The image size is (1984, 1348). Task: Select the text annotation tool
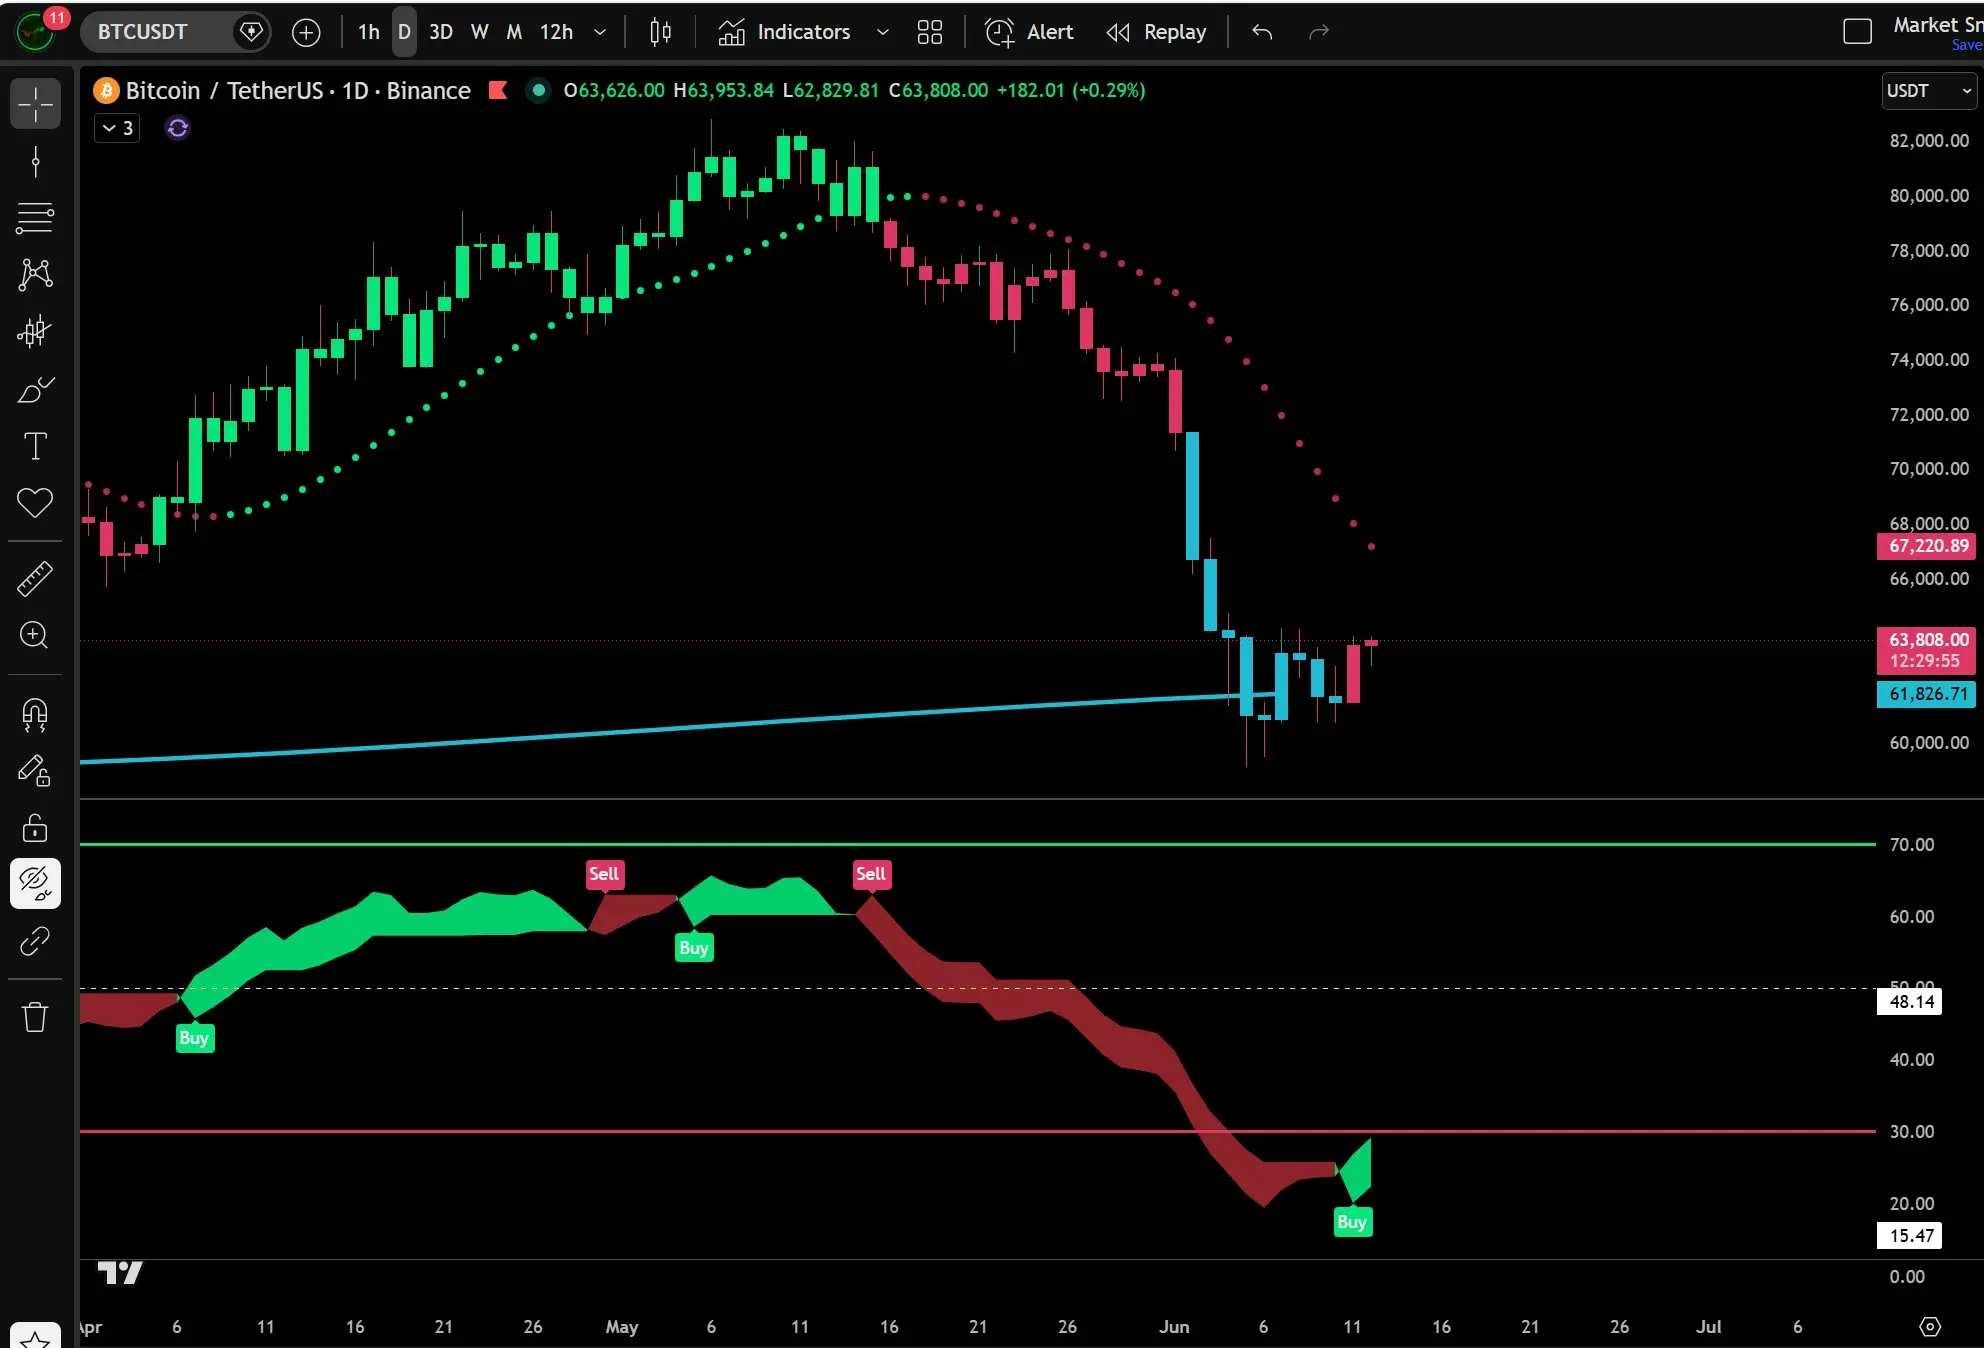(x=35, y=446)
